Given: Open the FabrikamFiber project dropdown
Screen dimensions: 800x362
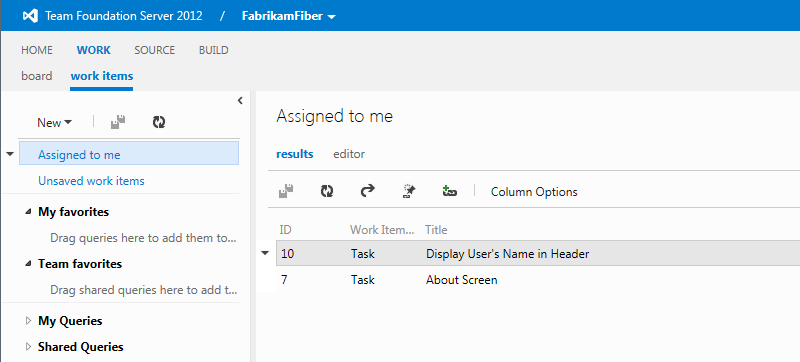Looking at the screenshot, I should pyautogui.click(x=288, y=16).
